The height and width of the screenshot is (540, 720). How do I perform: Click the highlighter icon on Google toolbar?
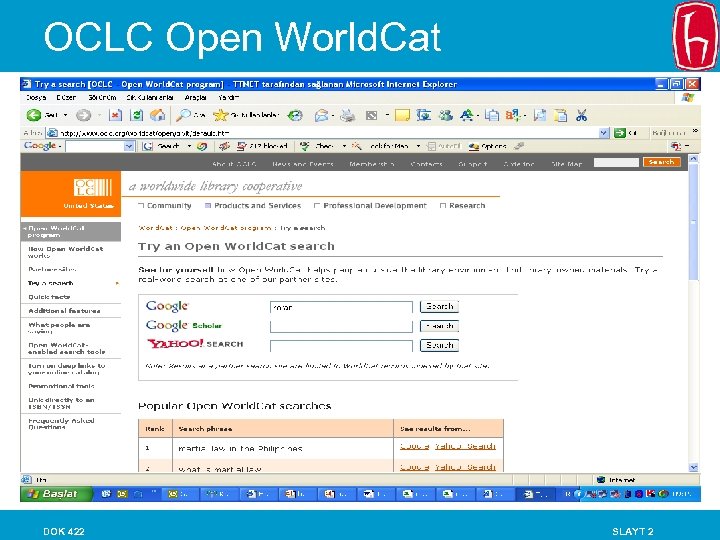point(519,146)
